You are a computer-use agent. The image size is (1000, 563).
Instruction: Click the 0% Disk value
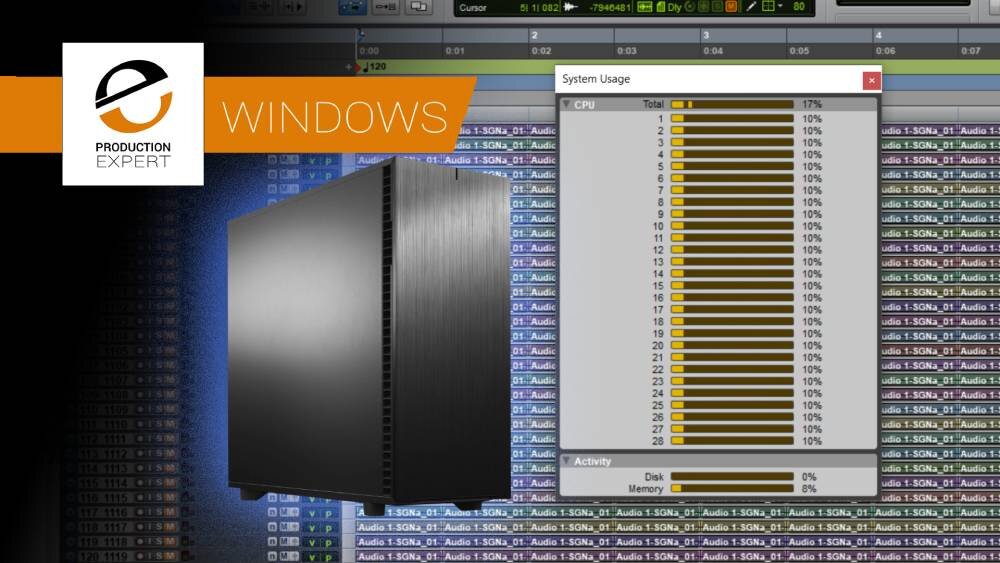click(x=809, y=476)
